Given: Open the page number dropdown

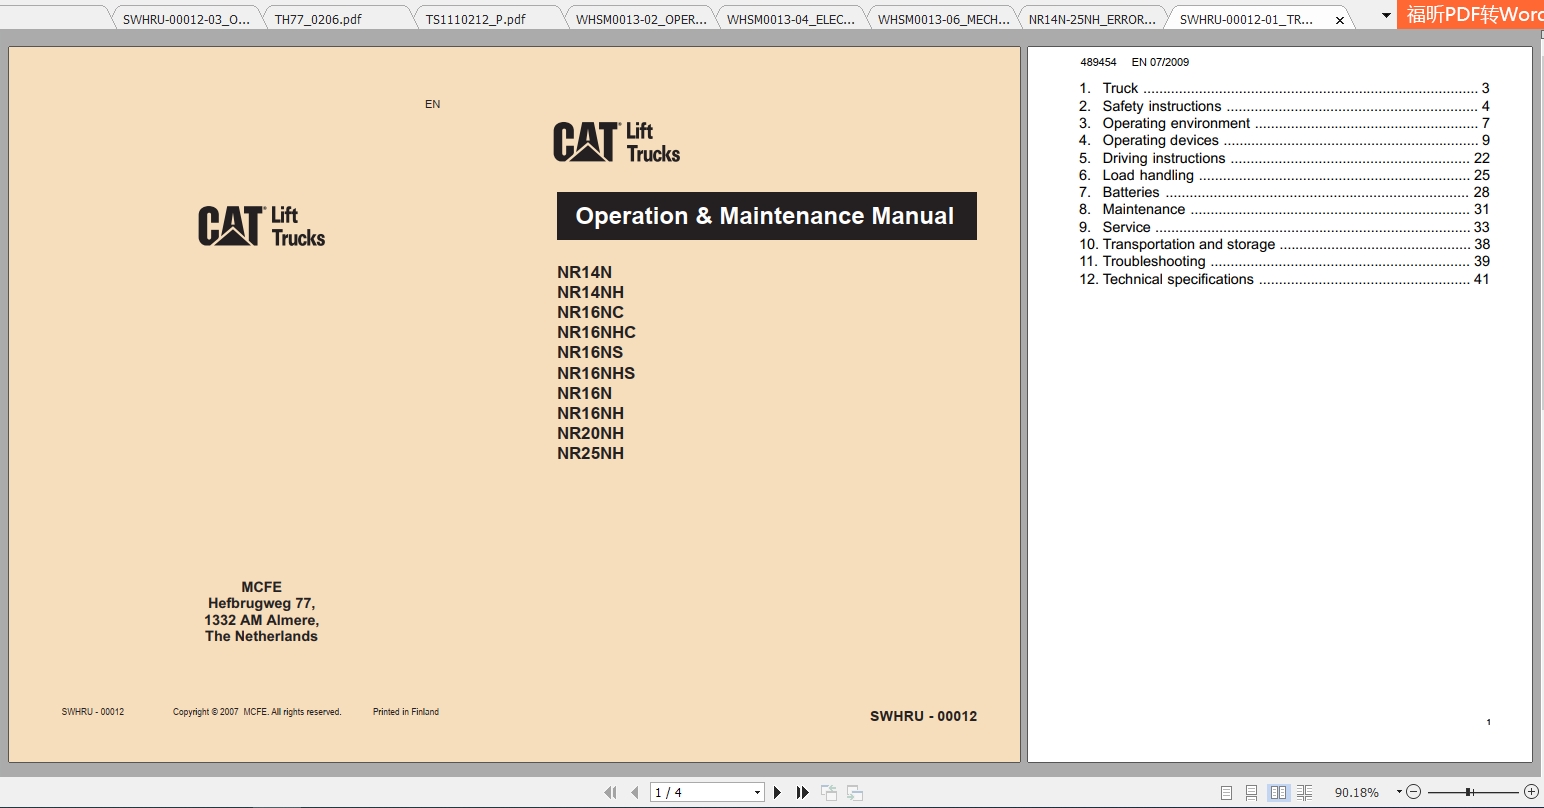Looking at the screenshot, I should 757,792.
